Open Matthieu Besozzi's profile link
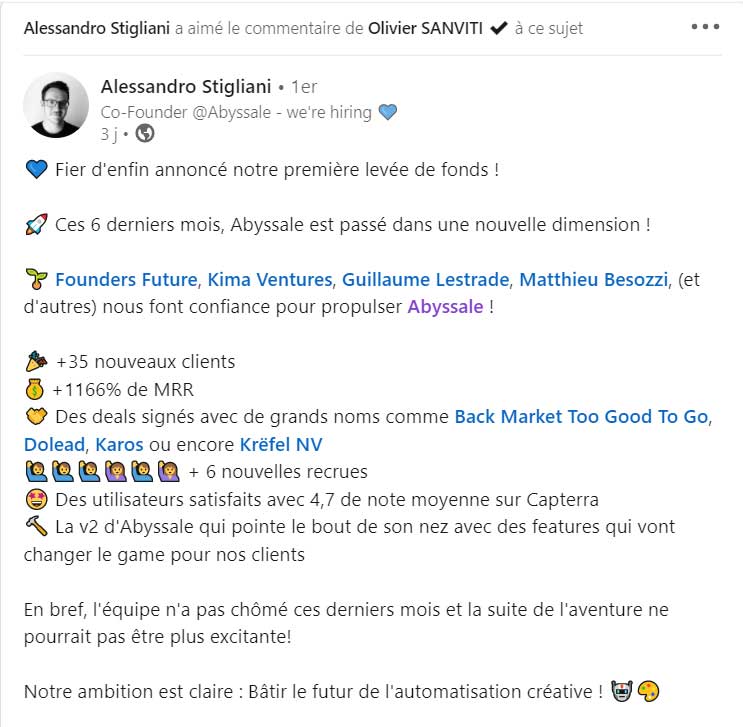This screenshot has height=727, width=743. [x=594, y=280]
